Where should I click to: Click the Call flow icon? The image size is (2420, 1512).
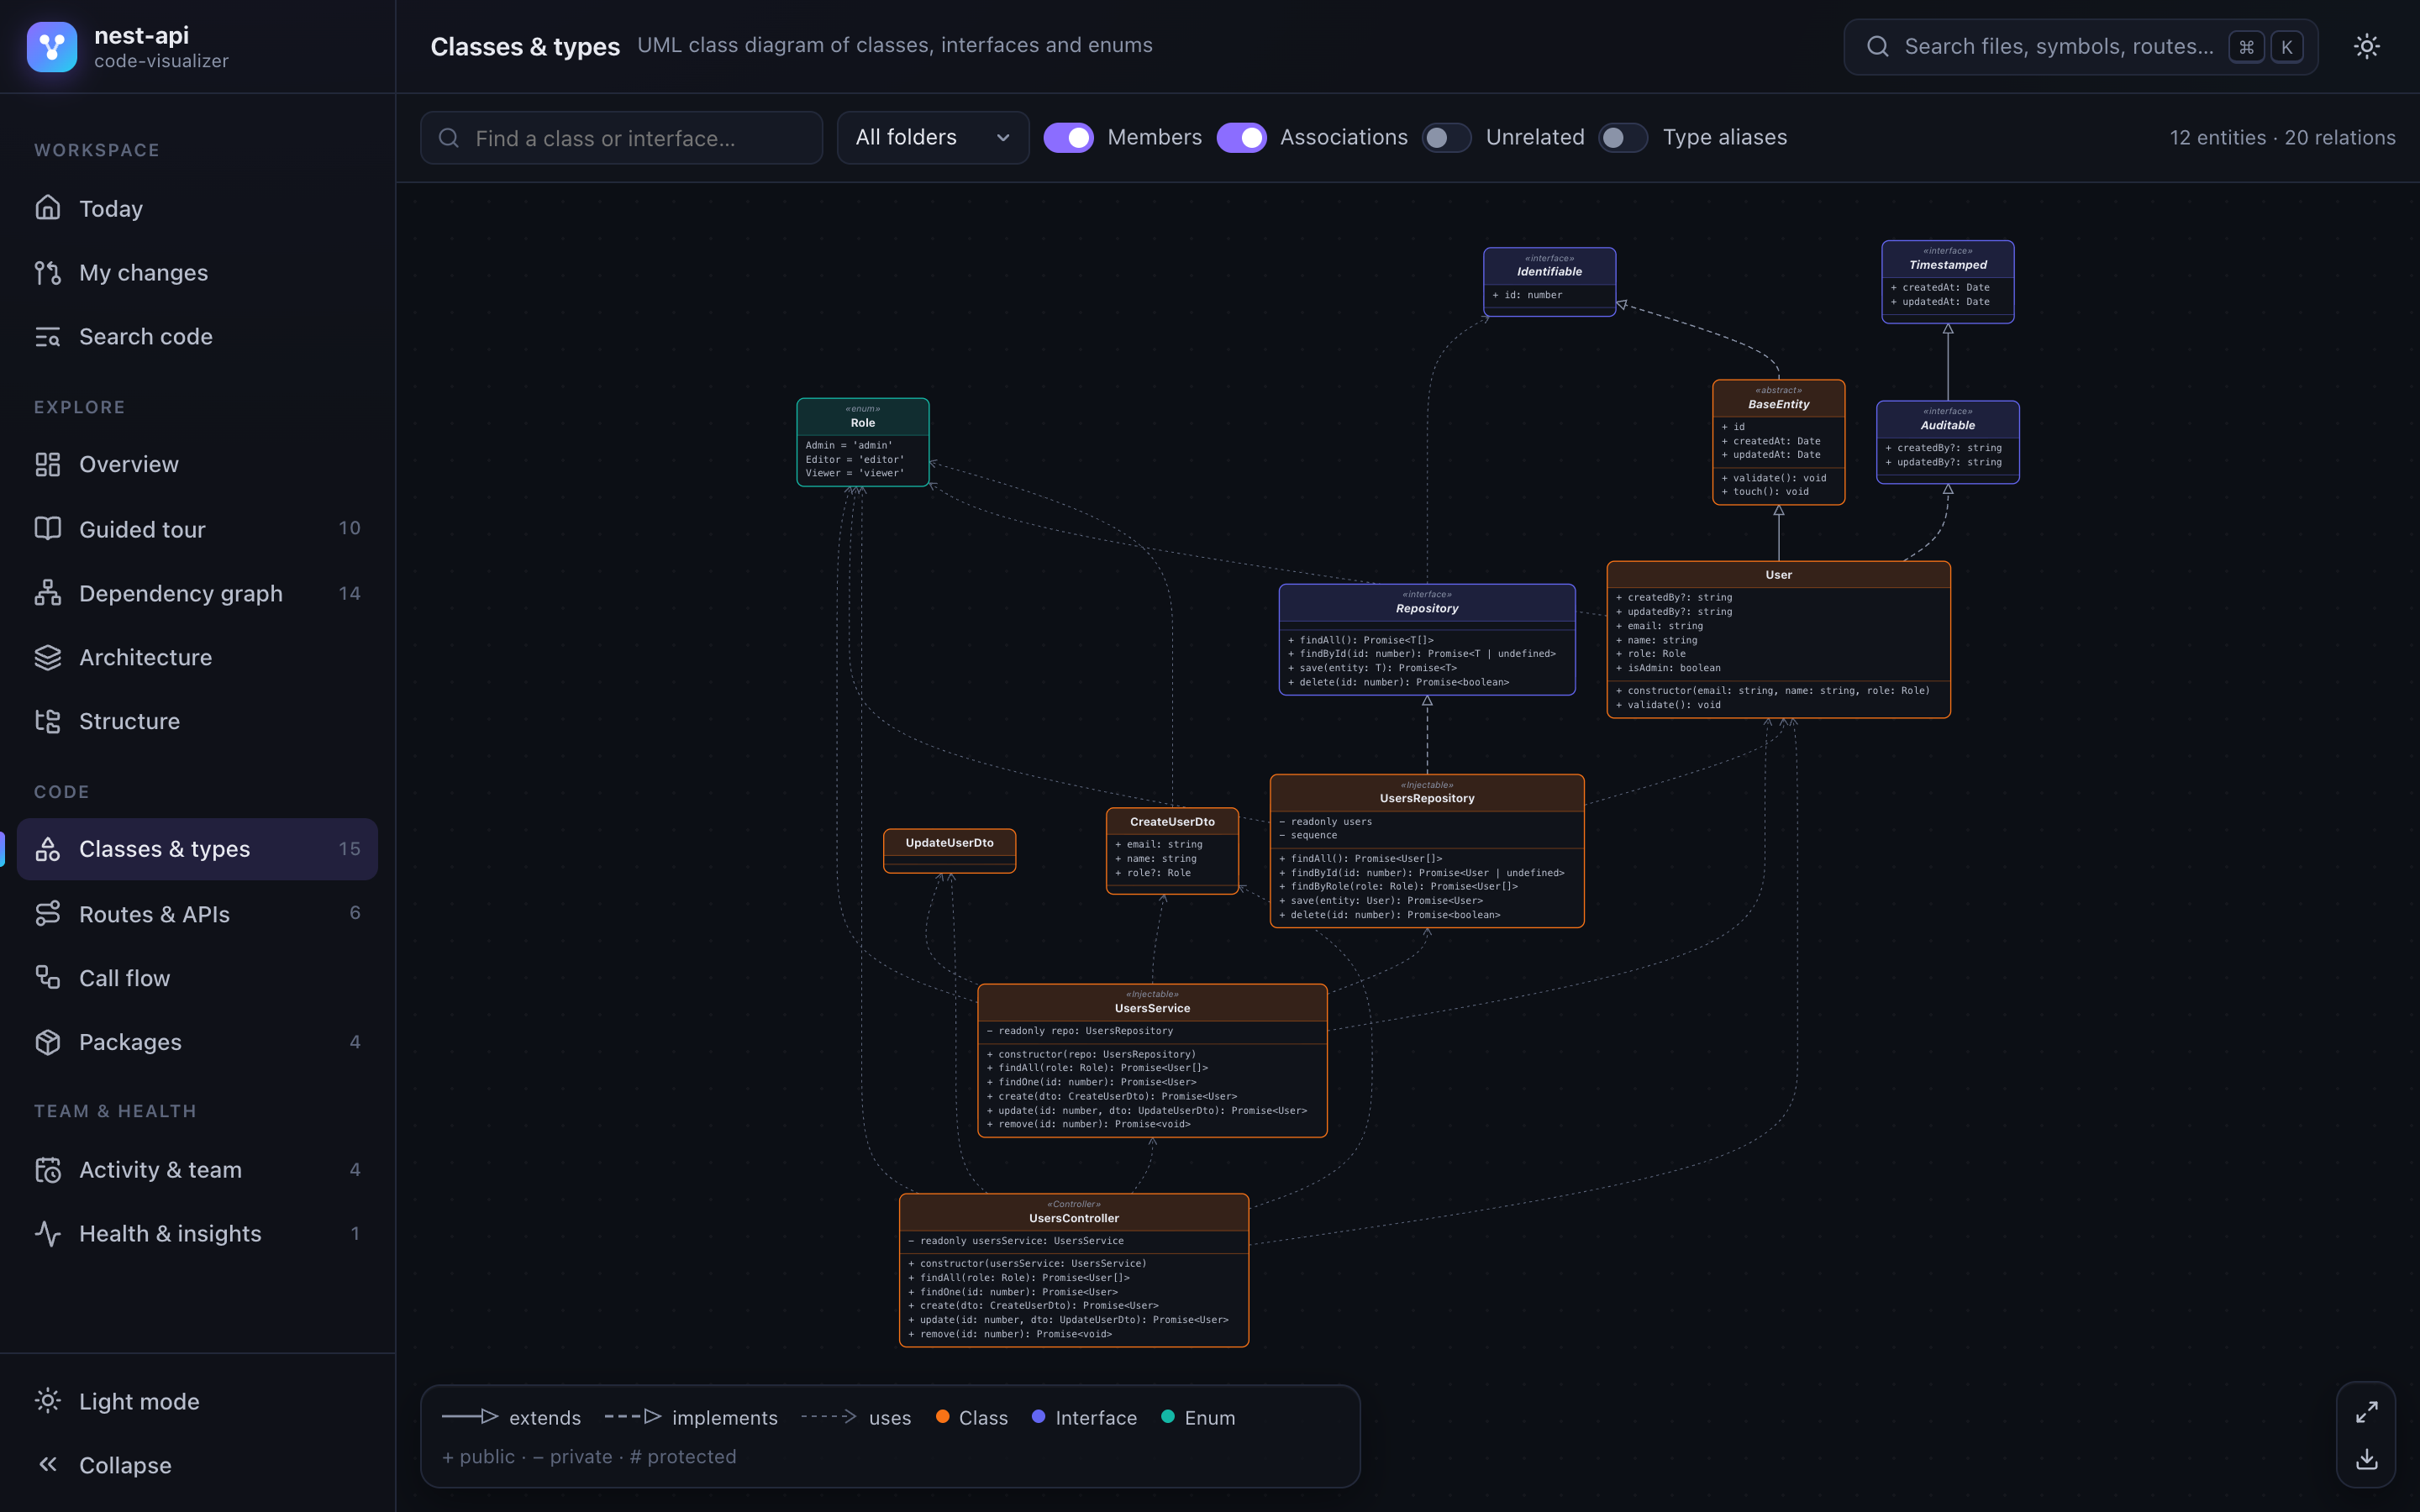(x=48, y=977)
